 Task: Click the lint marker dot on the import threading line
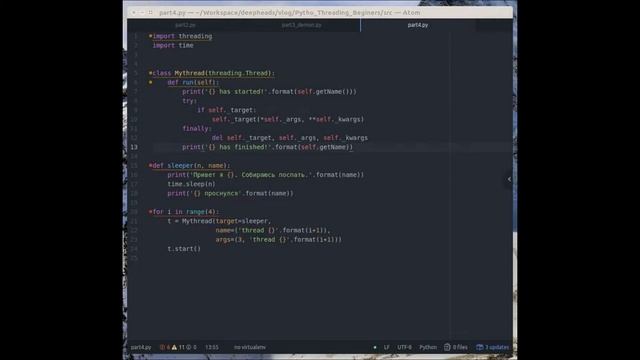[150, 36]
